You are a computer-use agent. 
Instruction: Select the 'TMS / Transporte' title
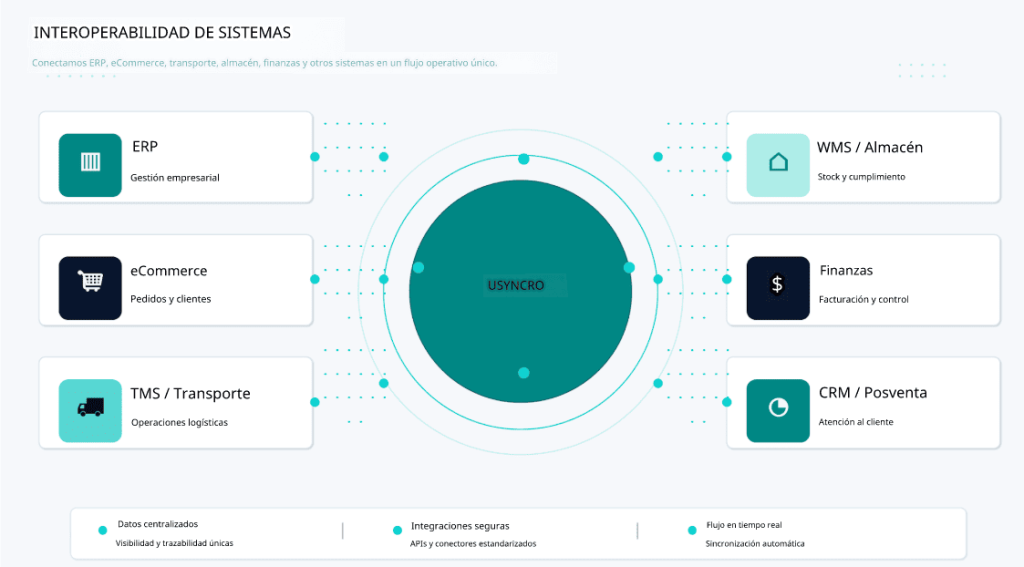[190, 393]
